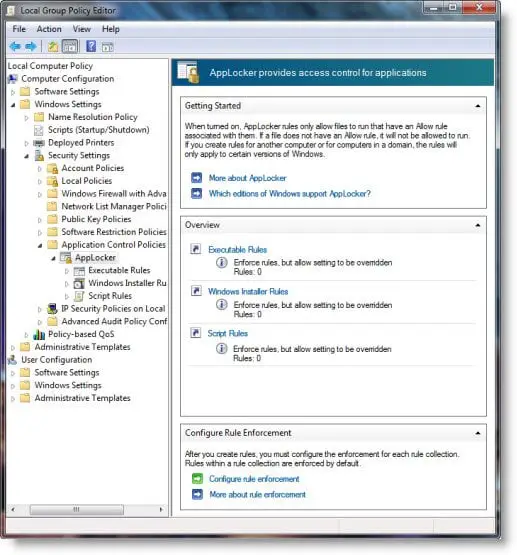Click the Security Settings shield icon

click(39, 155)
